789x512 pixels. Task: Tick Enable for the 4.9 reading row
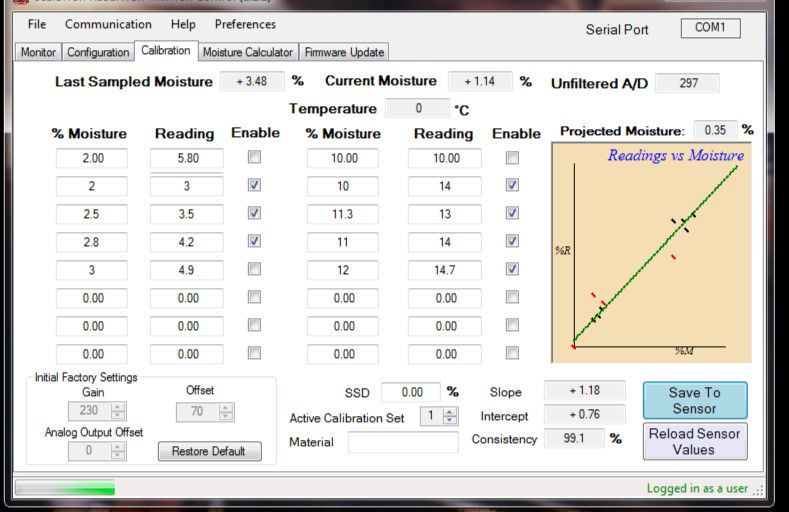pos(255,269)
